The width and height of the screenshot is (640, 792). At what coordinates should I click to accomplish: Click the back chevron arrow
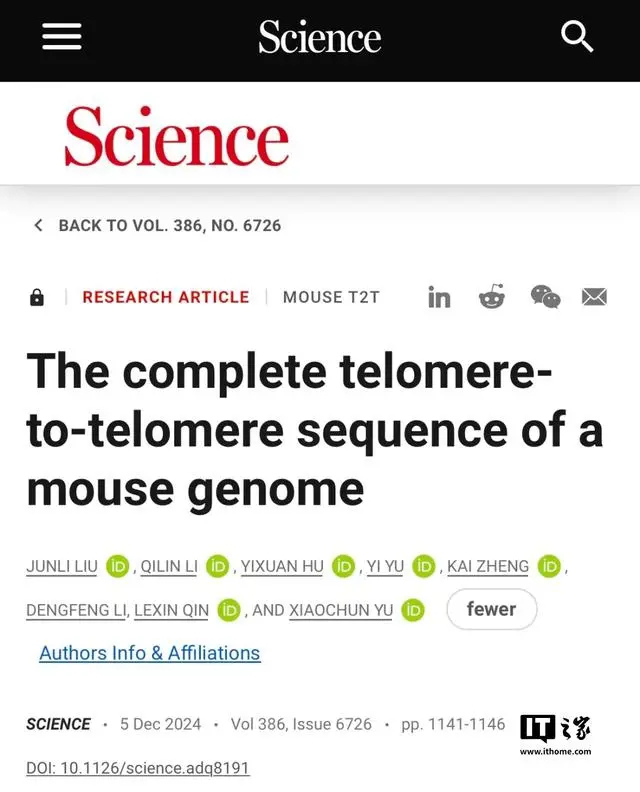point(38,225)
